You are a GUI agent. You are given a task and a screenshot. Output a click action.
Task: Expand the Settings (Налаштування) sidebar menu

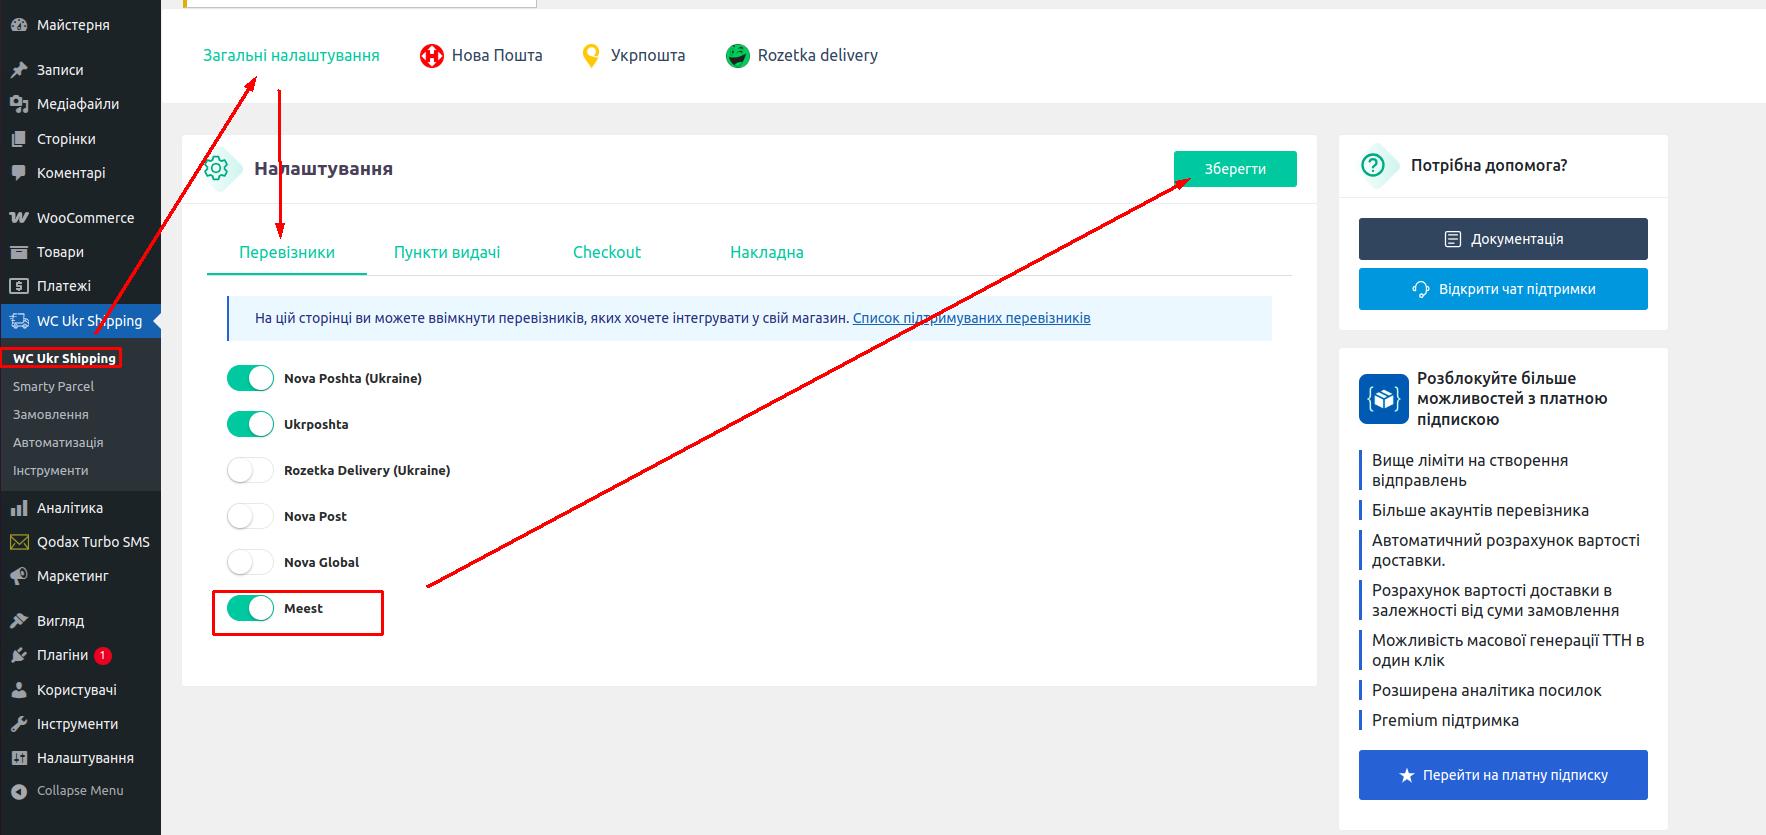tap(85, 758)
